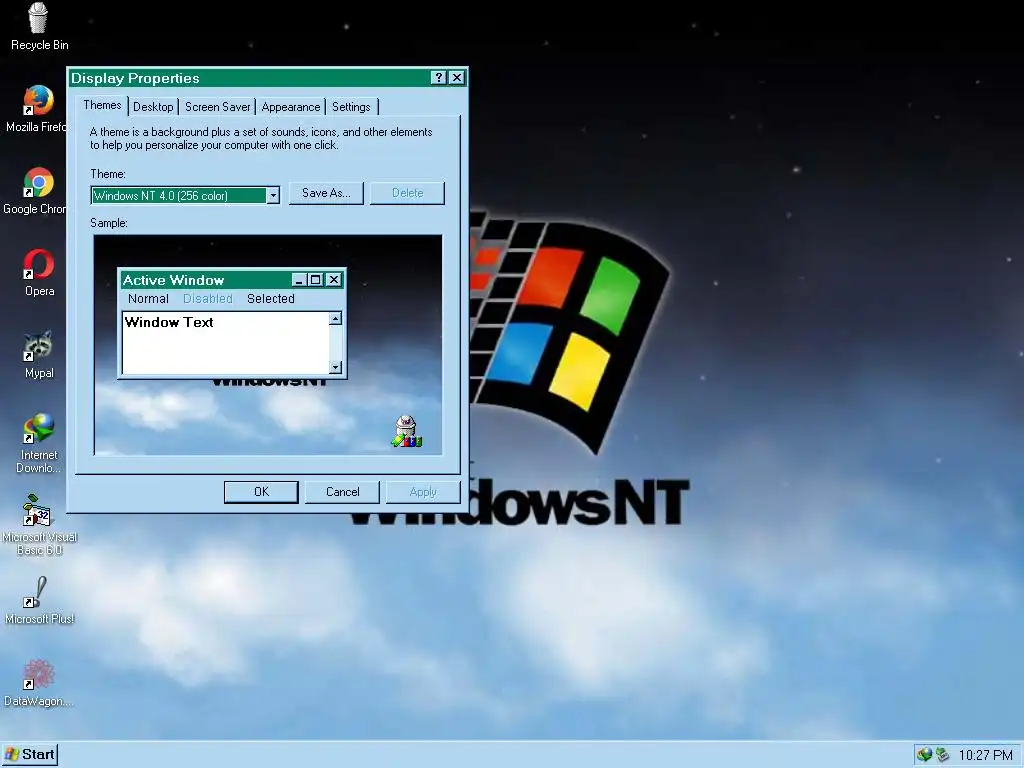This screenshot has width=1024, height=768.
Task: Click the network globe tray icon
Action: [924, 755]
